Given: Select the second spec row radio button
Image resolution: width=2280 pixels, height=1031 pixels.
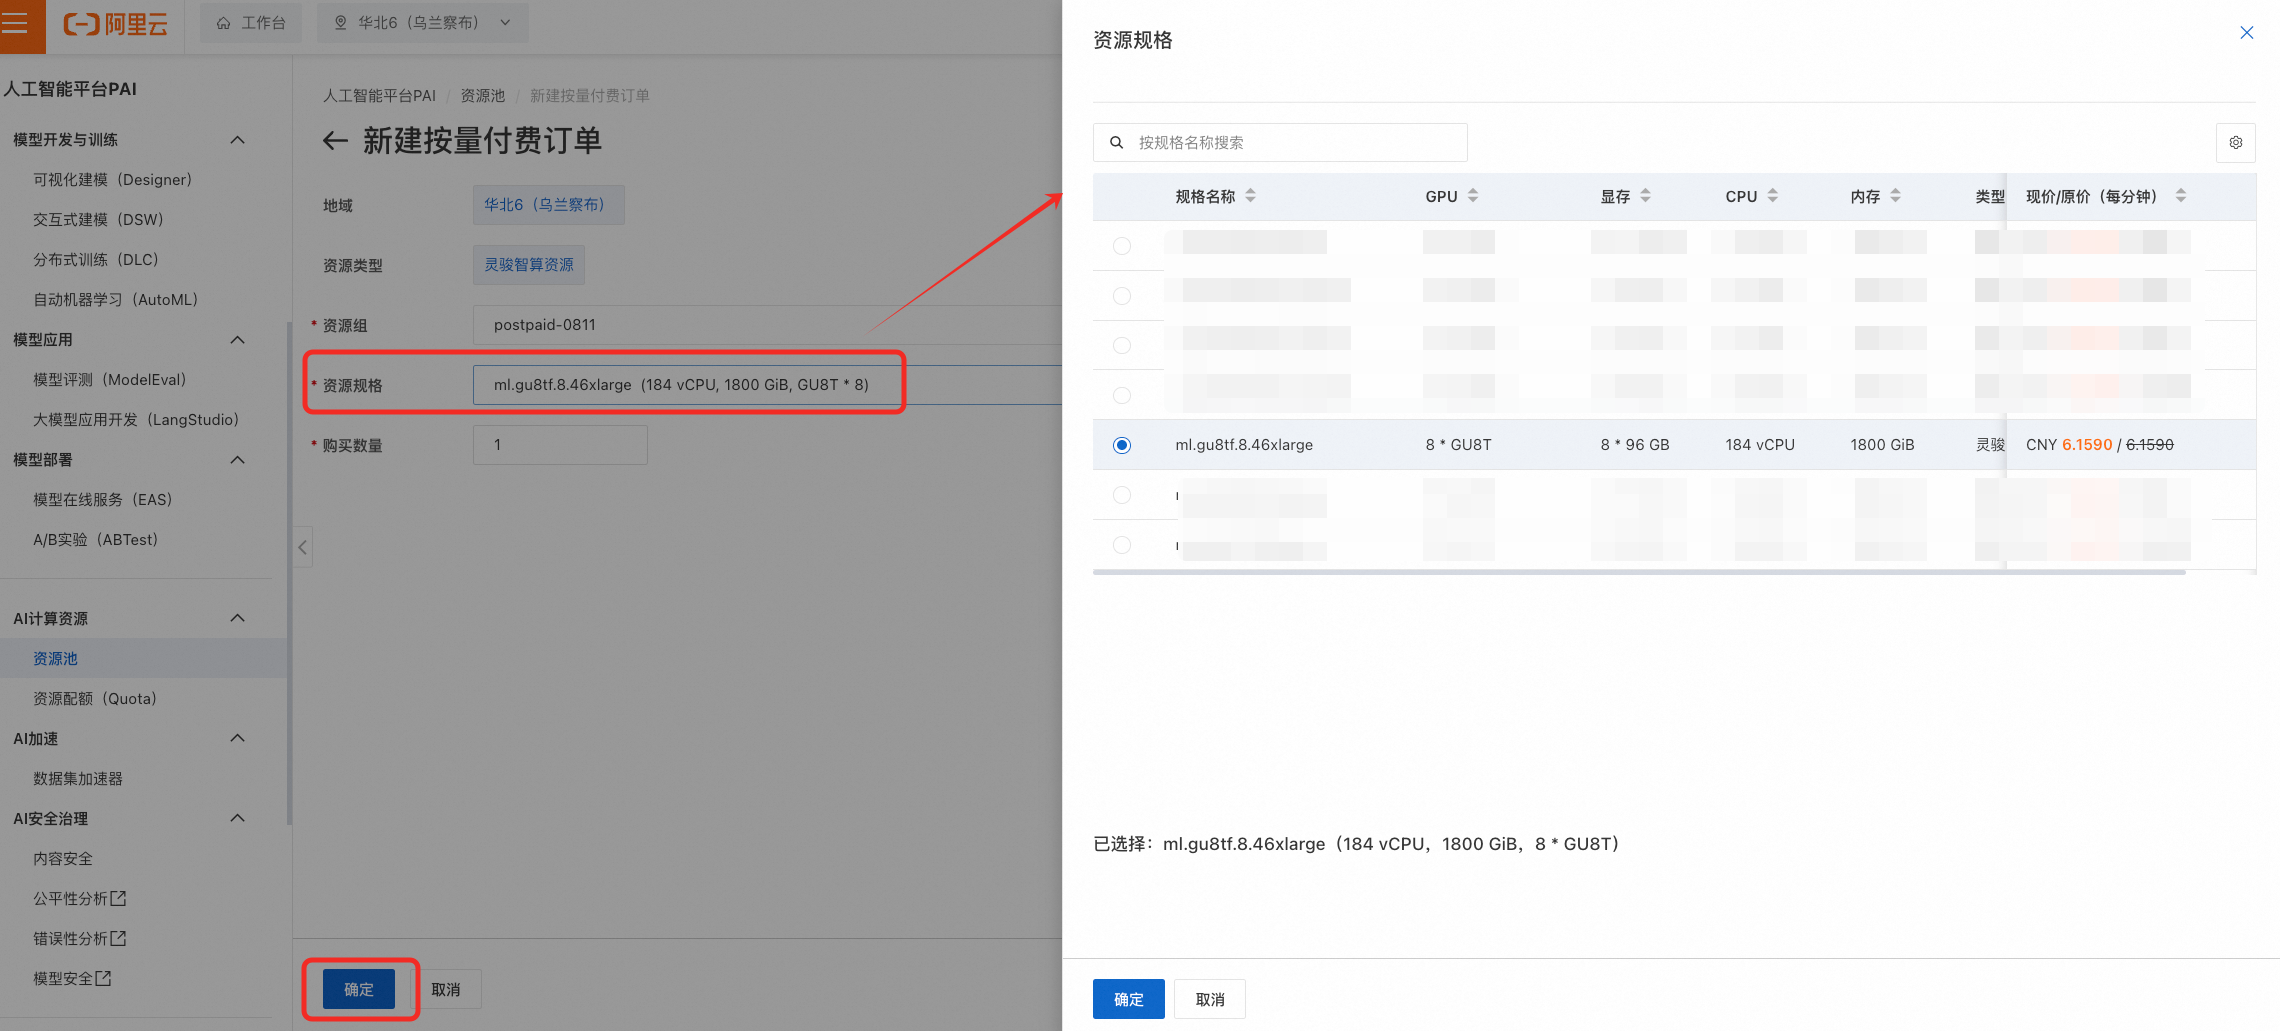Looking at the screenshot, I should point(1122,296).
